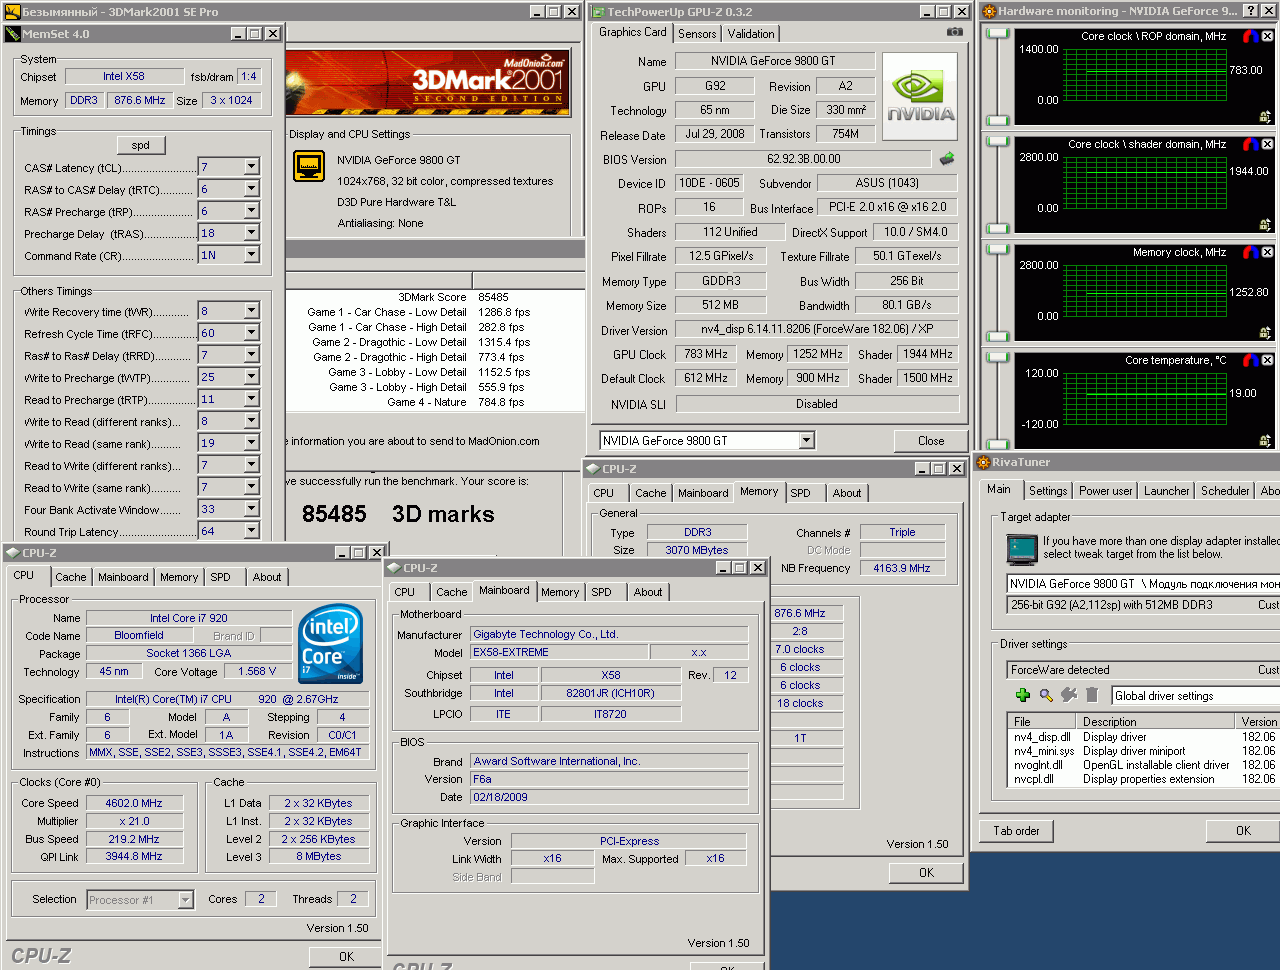Switch to Validation tab in GPU-Z
Viewport: 1280px width, 970px height.
751,33
